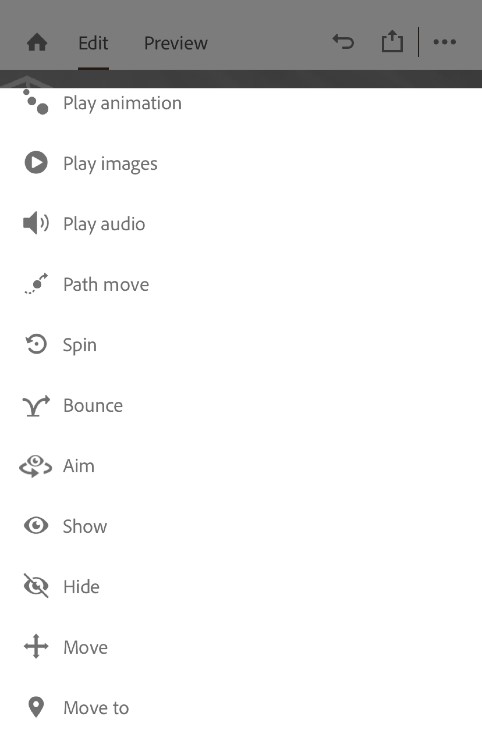
Task: Choose the Bounce arrow icon
Action: click(x=36, y=405)
